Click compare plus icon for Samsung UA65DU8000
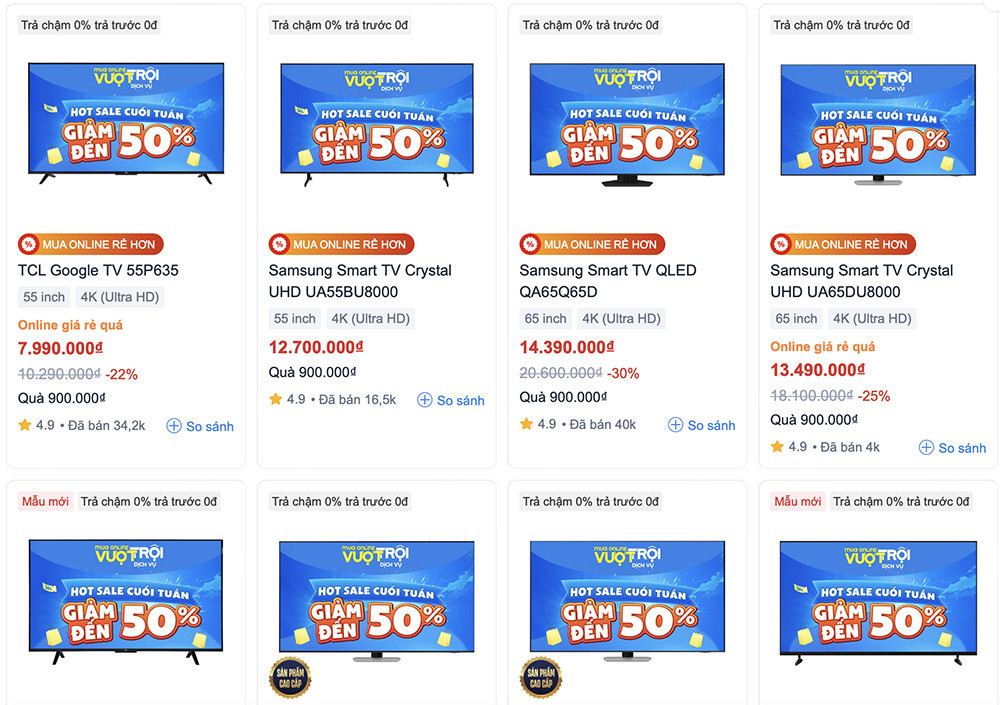Screen dimensions: 1000x705 926,448
